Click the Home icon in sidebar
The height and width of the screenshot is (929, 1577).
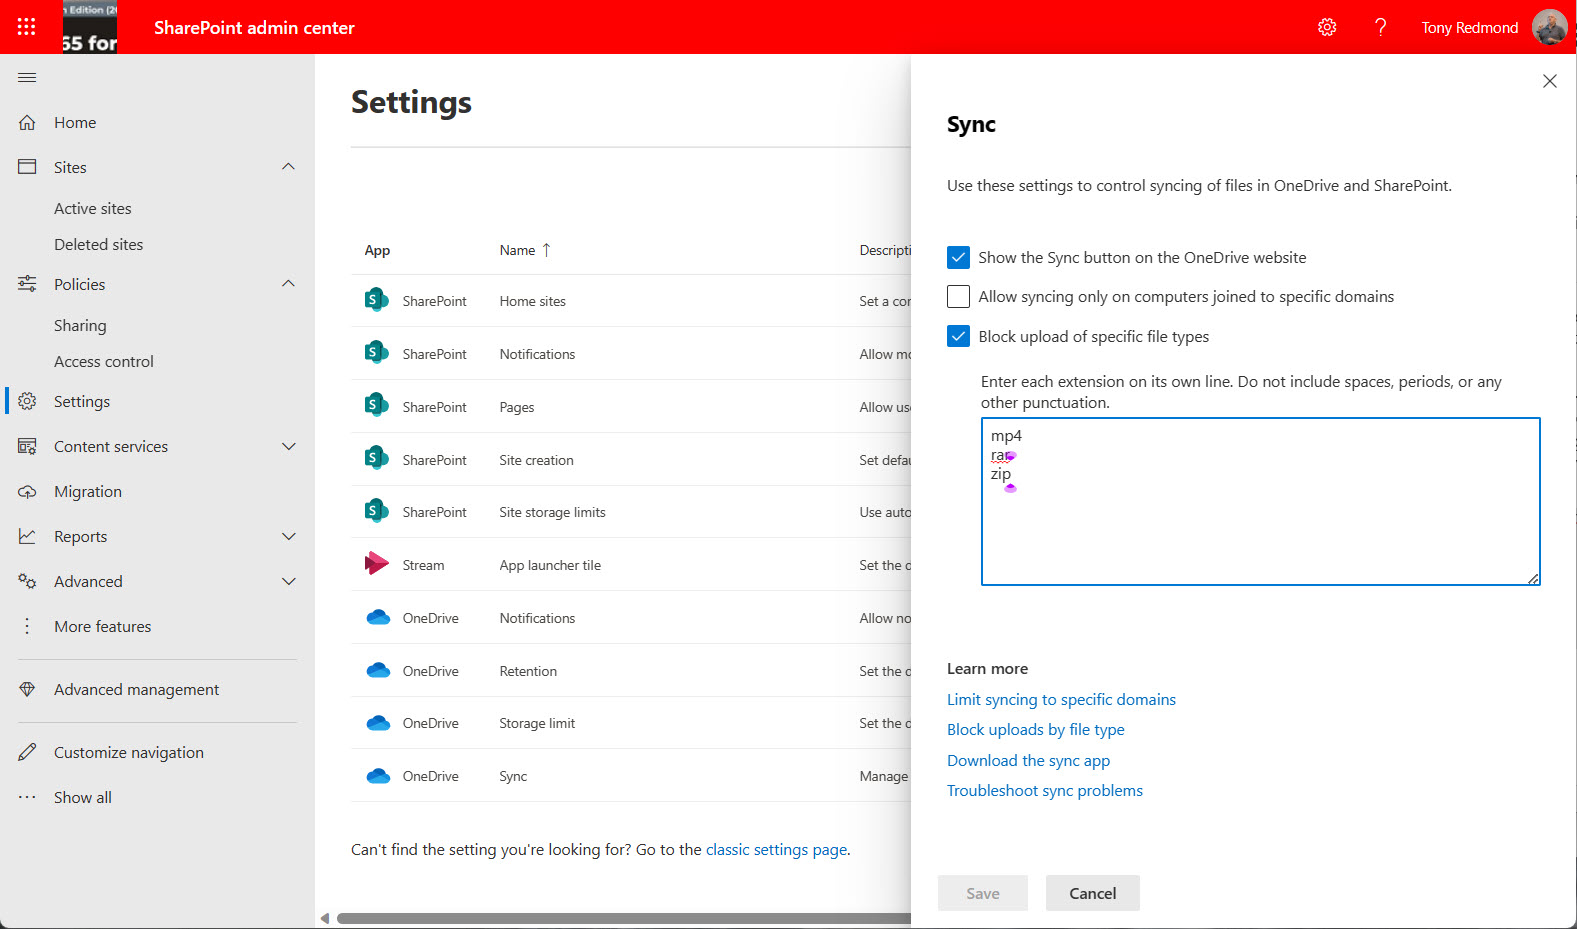pos(27,123)
